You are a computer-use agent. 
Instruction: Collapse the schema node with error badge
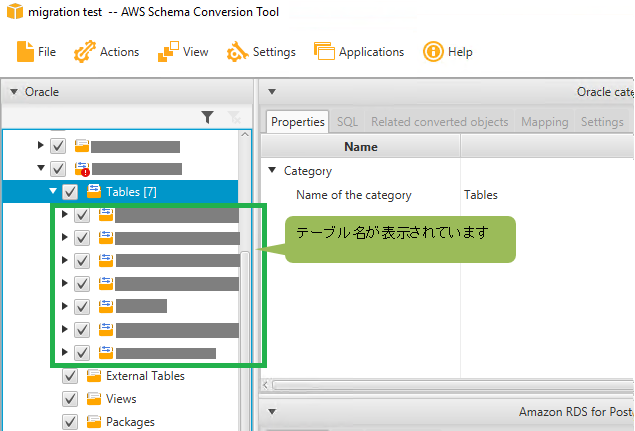pos(40,167)
